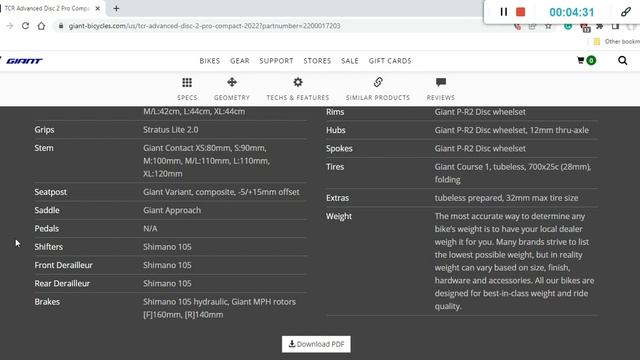Download the specs PDF

tap(316, 344)
